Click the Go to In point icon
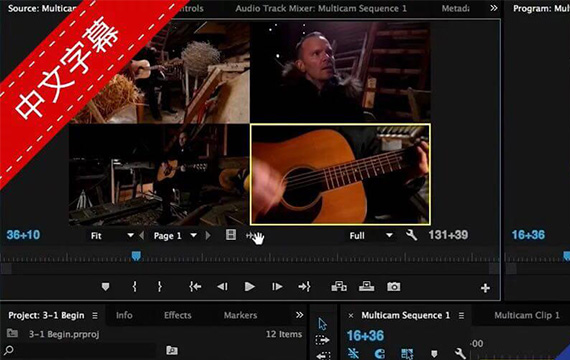Screen dimensions: 570x360 pos(195,287)
